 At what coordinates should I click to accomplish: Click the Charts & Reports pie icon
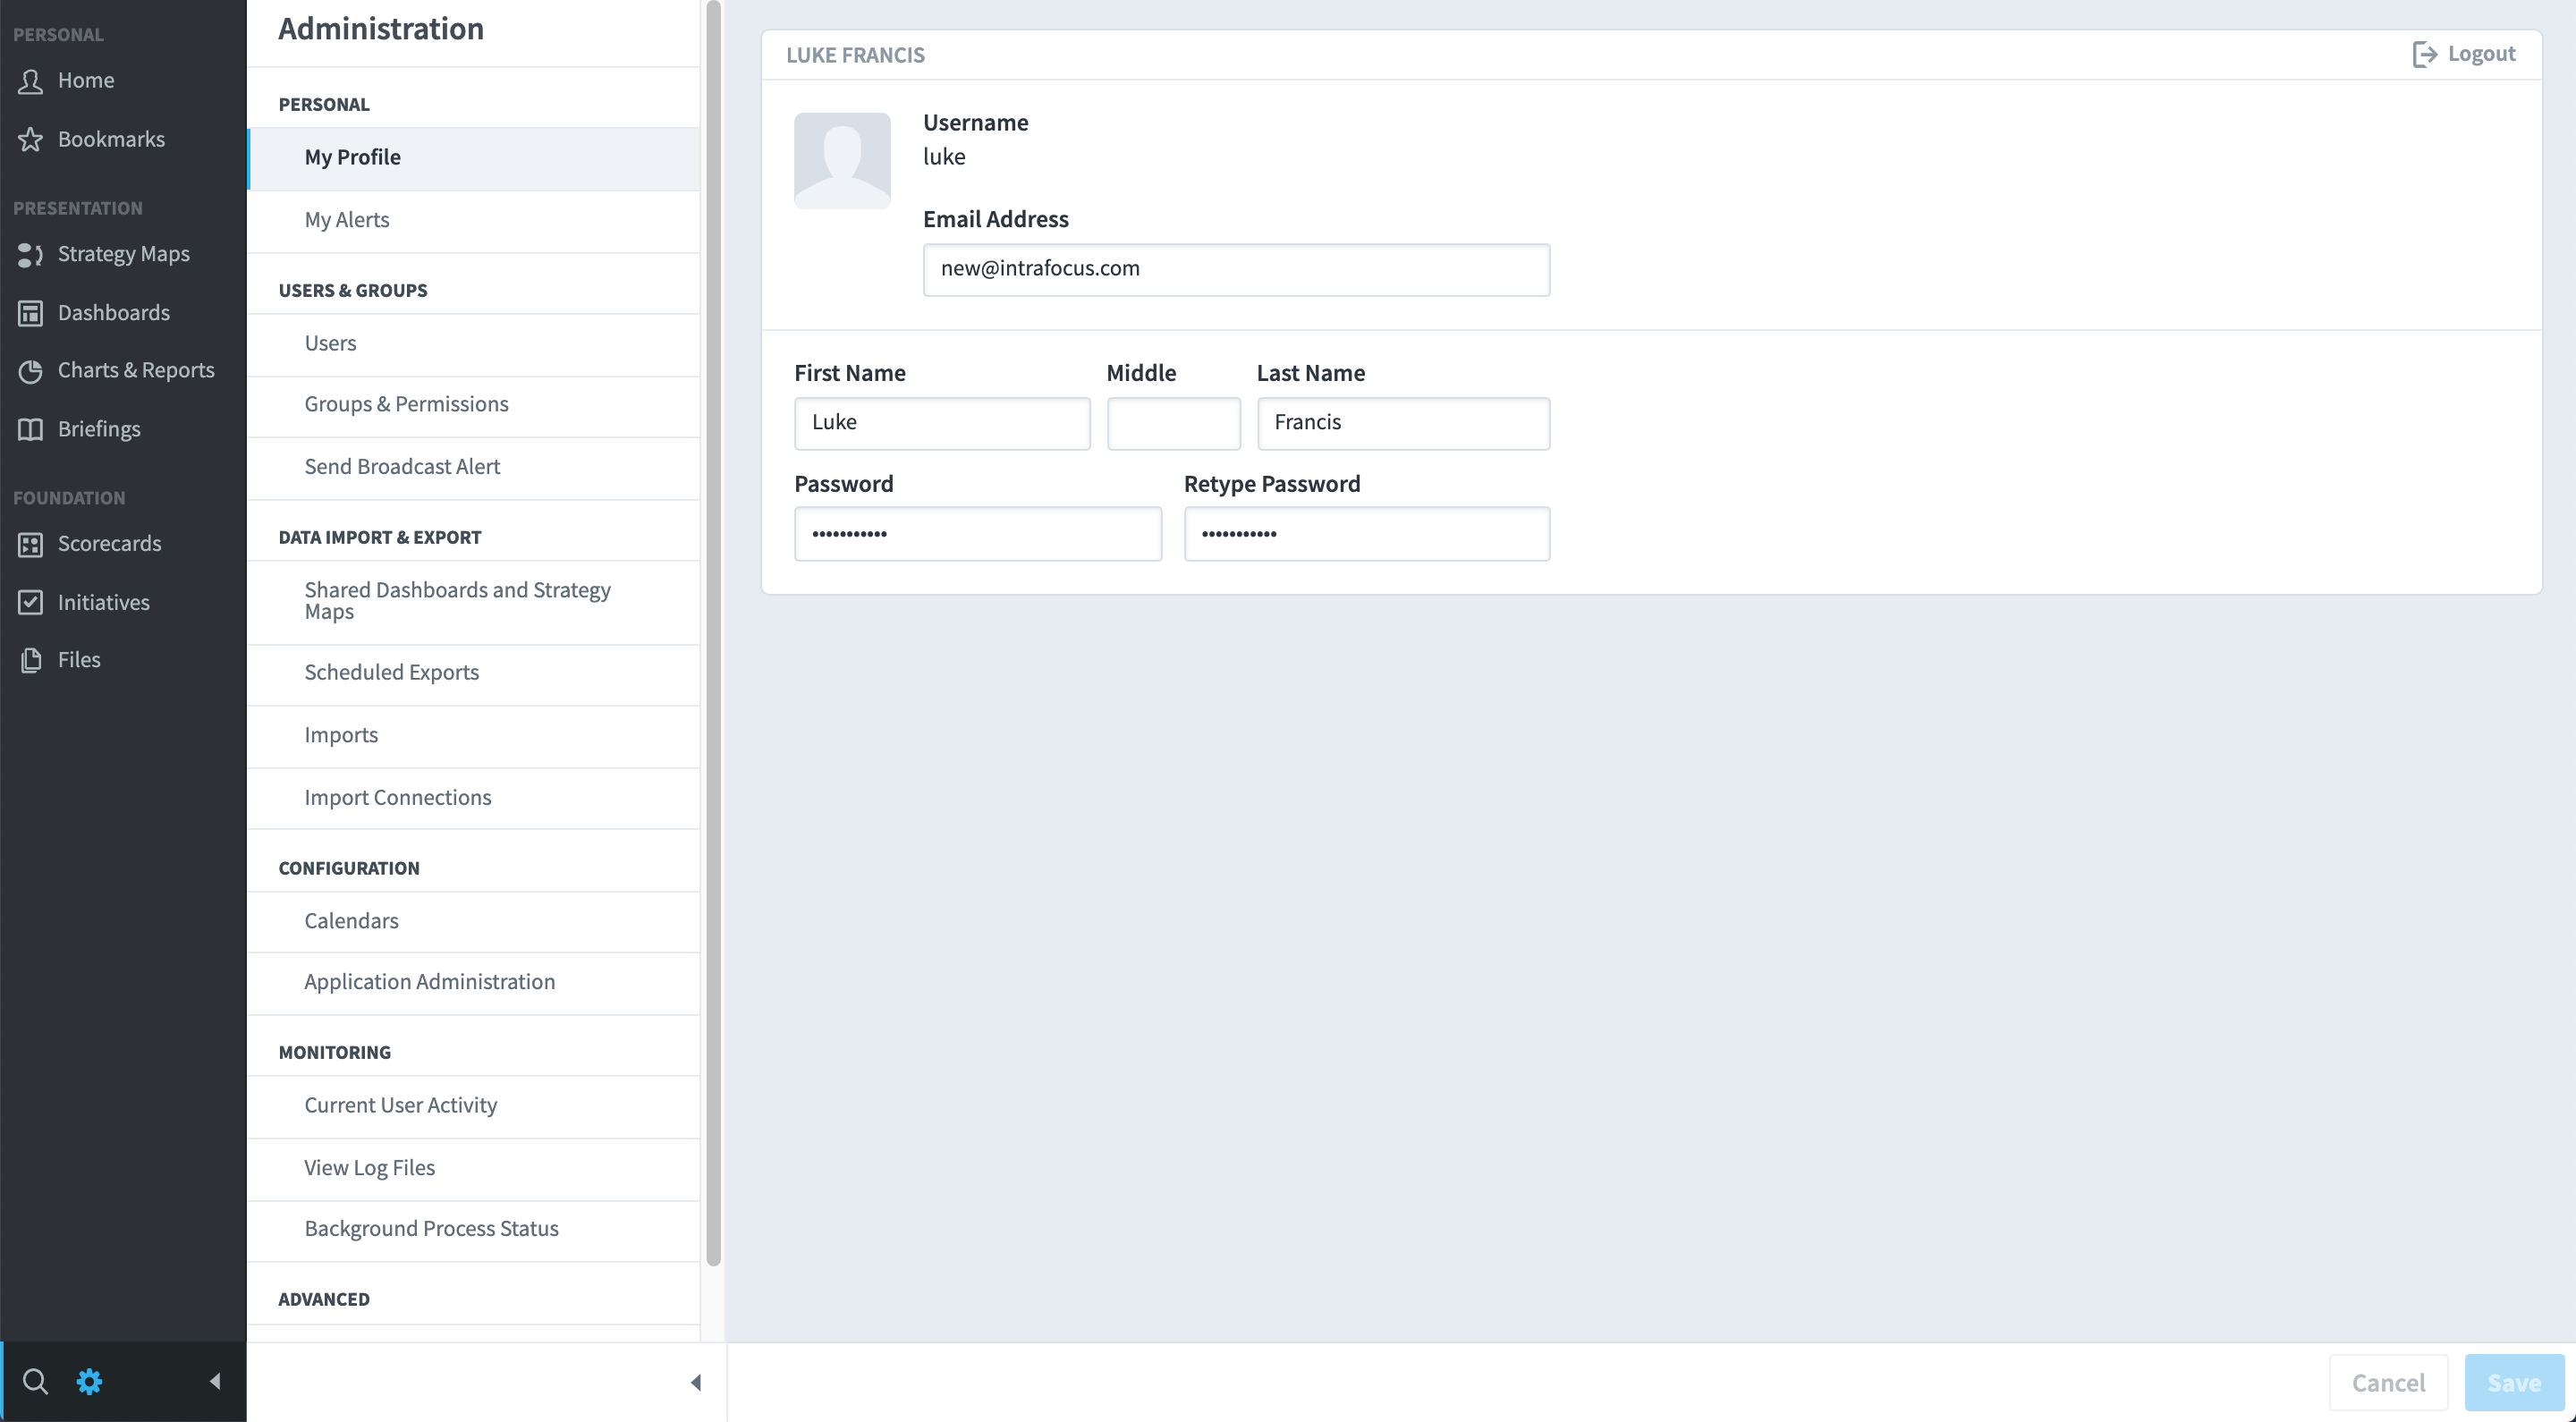tap(31, 371)
